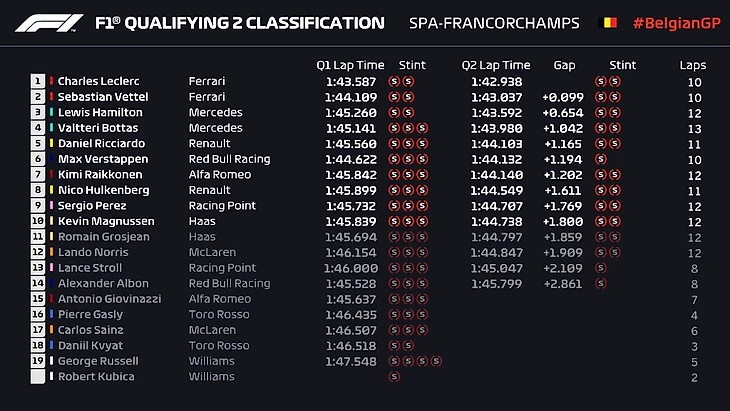Click the F1 logo in the header
Image resolution: width=730 pixels, height=411 pixels.
[49, 23]
